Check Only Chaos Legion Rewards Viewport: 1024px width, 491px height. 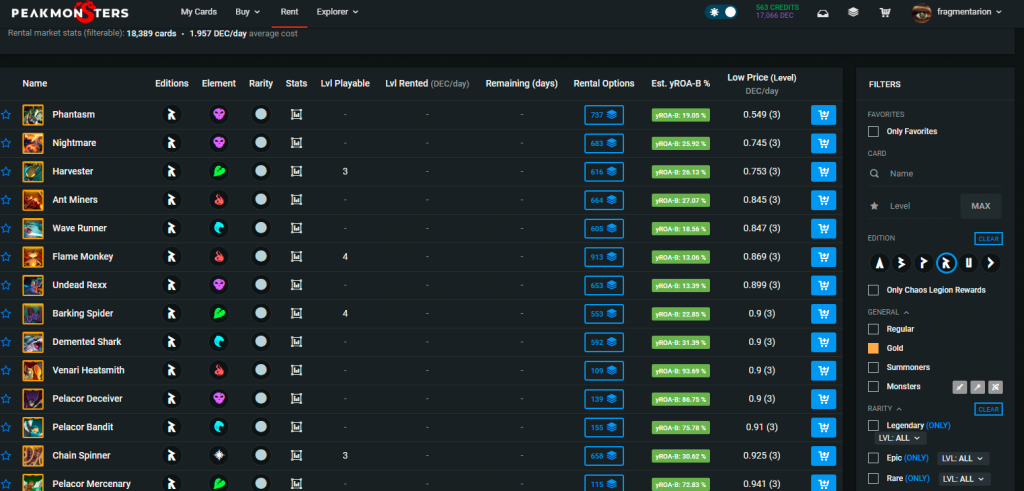click(873, 290)
